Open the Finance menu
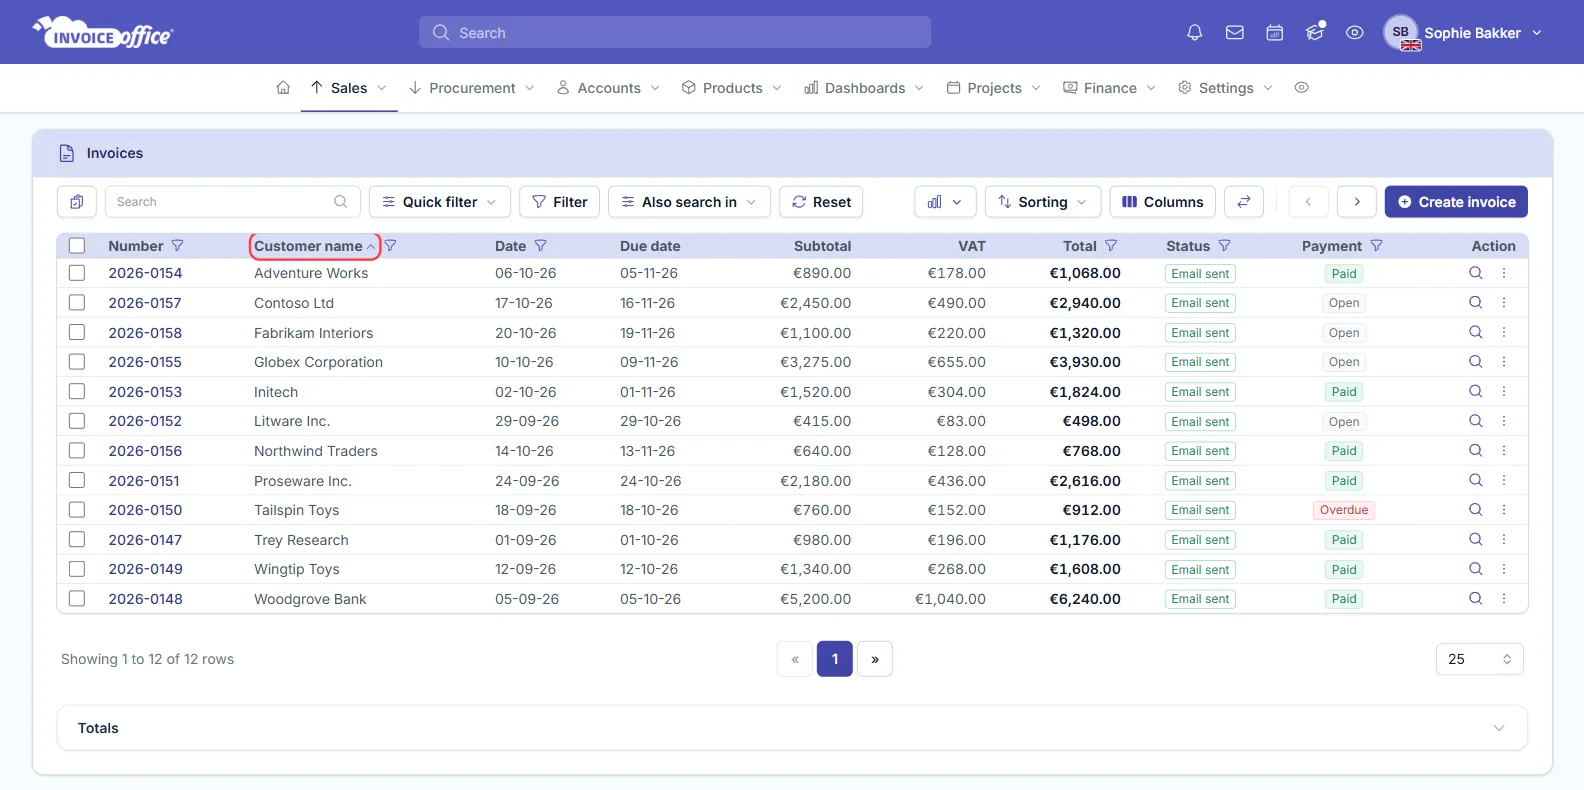Screen dimensions: 1584x790 click(1110, 88)
